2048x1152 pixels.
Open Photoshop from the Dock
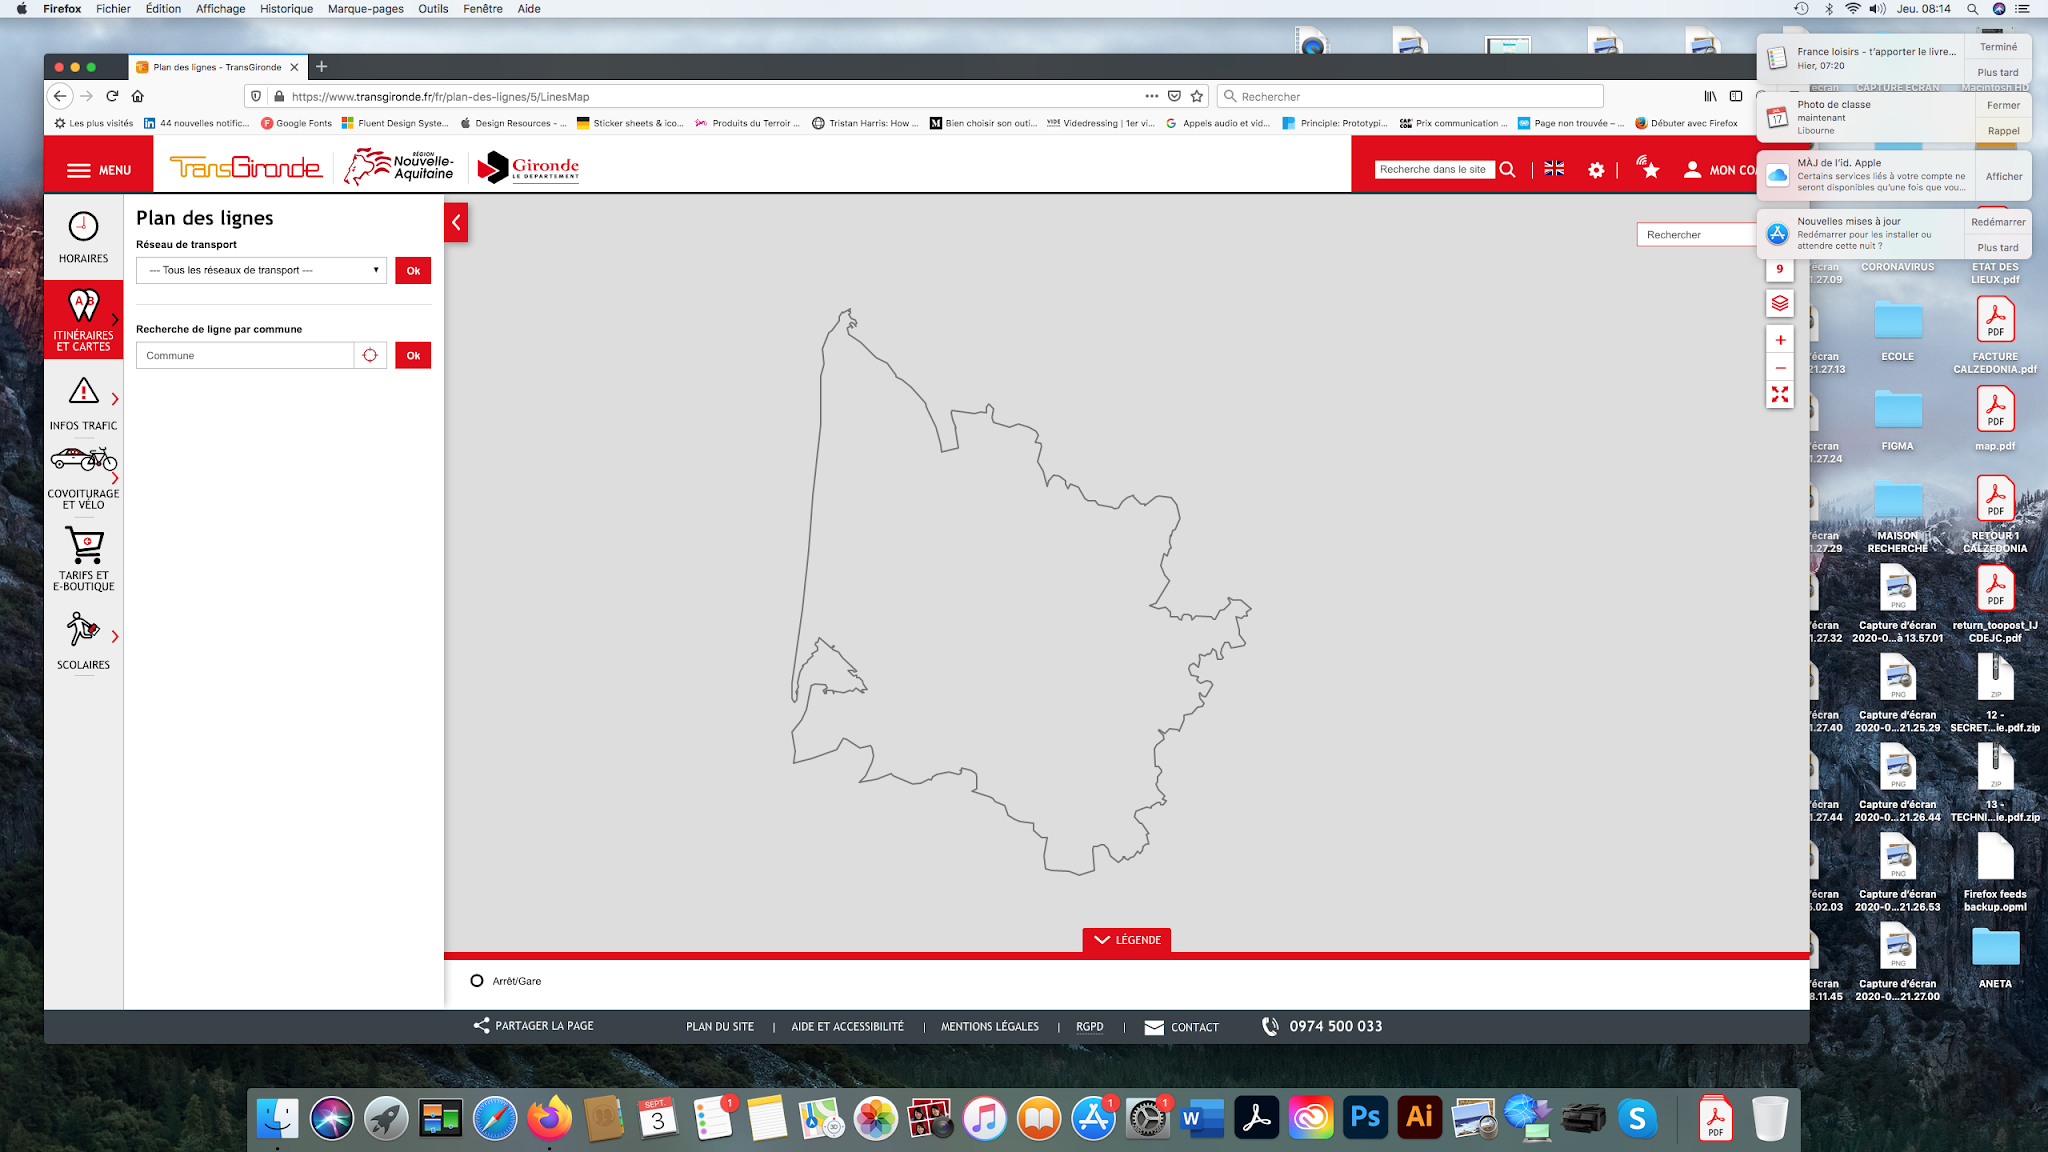pyautogui.click(x=1365, y=1117)
